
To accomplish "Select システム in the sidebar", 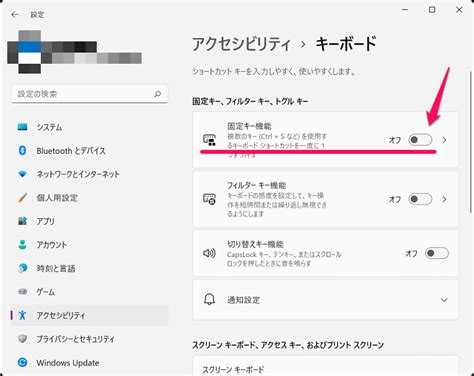I will (89, 127).
